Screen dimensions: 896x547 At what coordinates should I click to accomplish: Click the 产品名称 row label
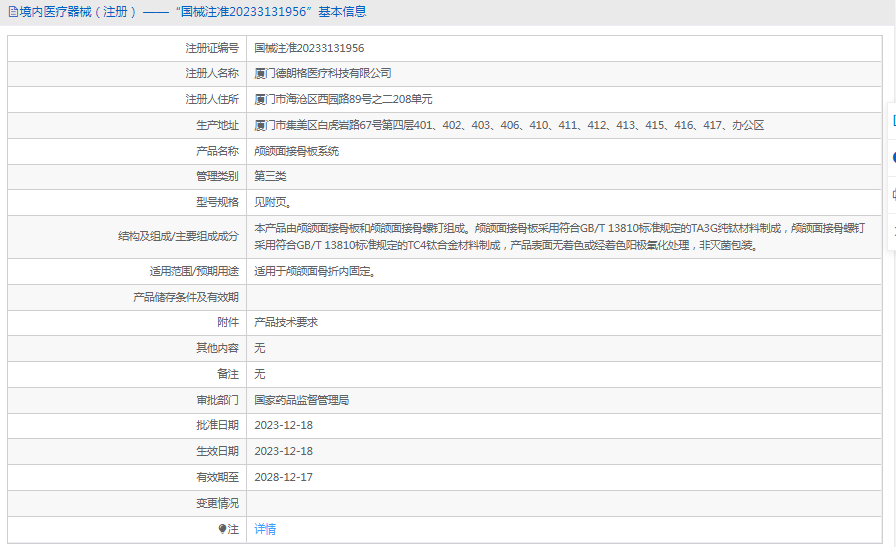(x=217, y=151)
